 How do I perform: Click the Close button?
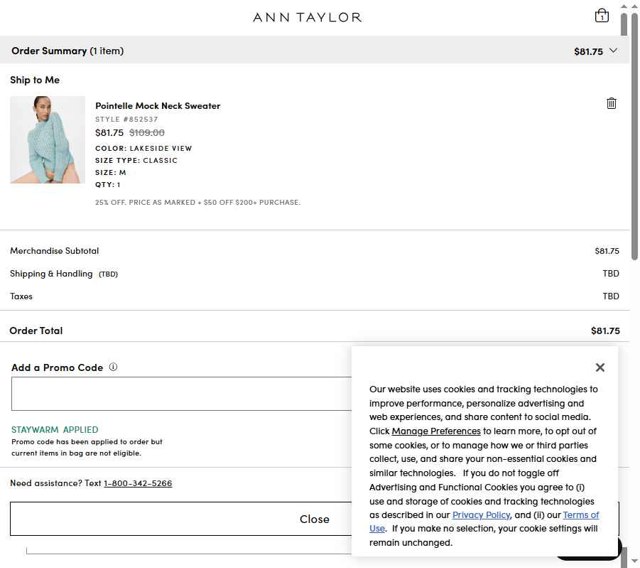click(x=314, y=519)
